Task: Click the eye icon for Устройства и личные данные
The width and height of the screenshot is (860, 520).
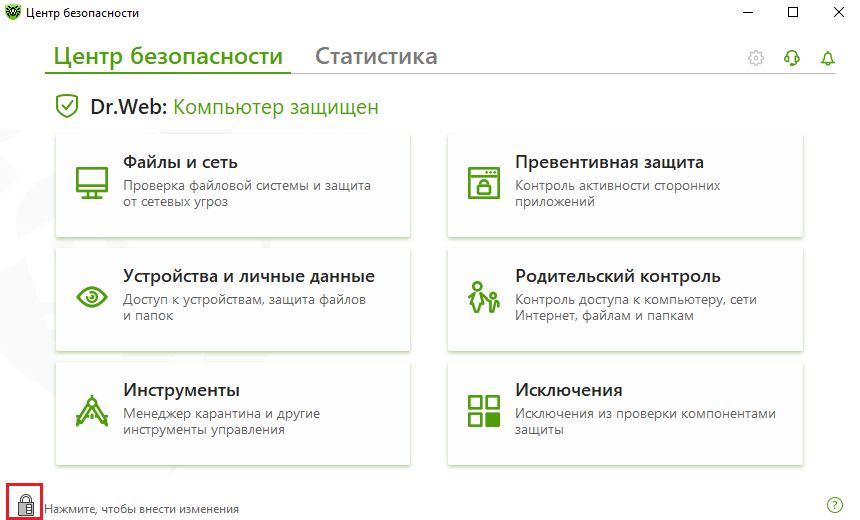Action: (92, 297)
